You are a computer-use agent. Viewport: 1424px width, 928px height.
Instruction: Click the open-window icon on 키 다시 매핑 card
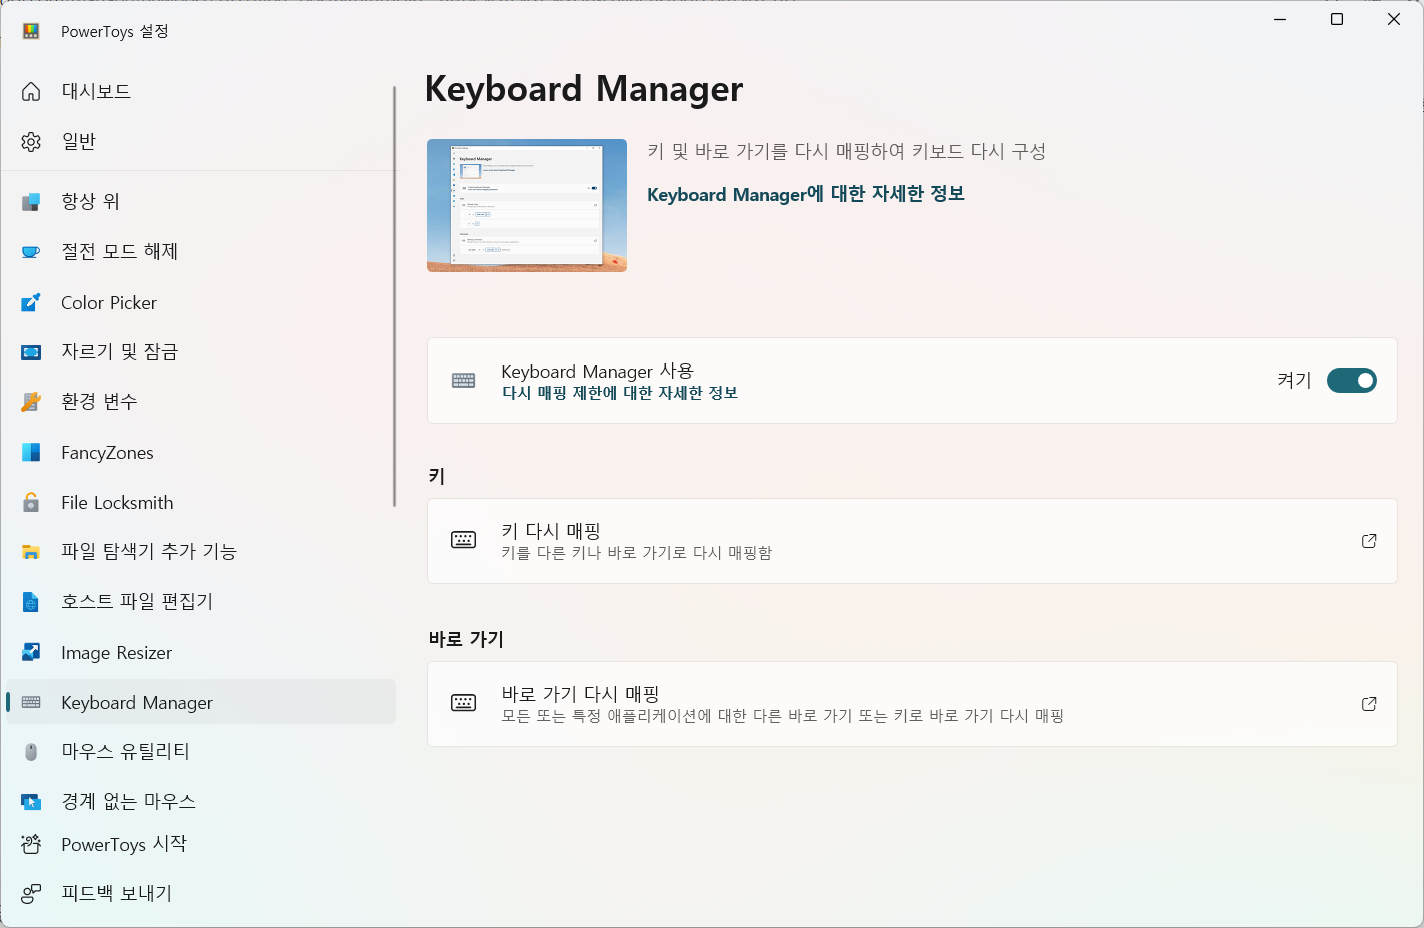coord(1369,541)
